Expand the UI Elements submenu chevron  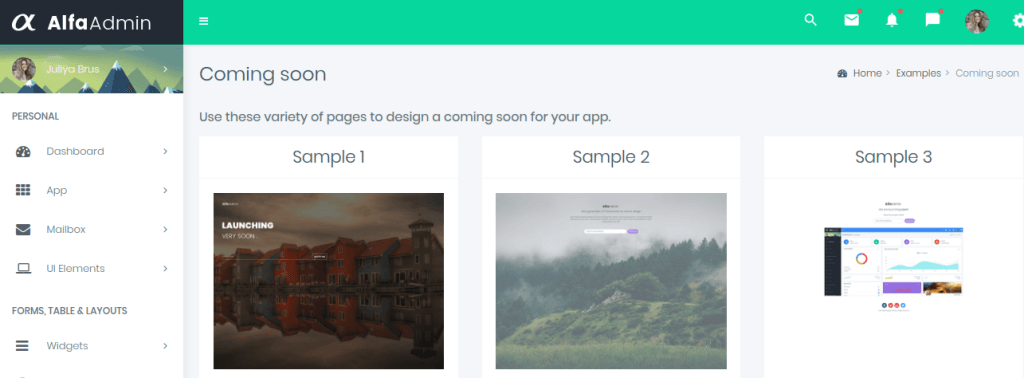[165, 268]
